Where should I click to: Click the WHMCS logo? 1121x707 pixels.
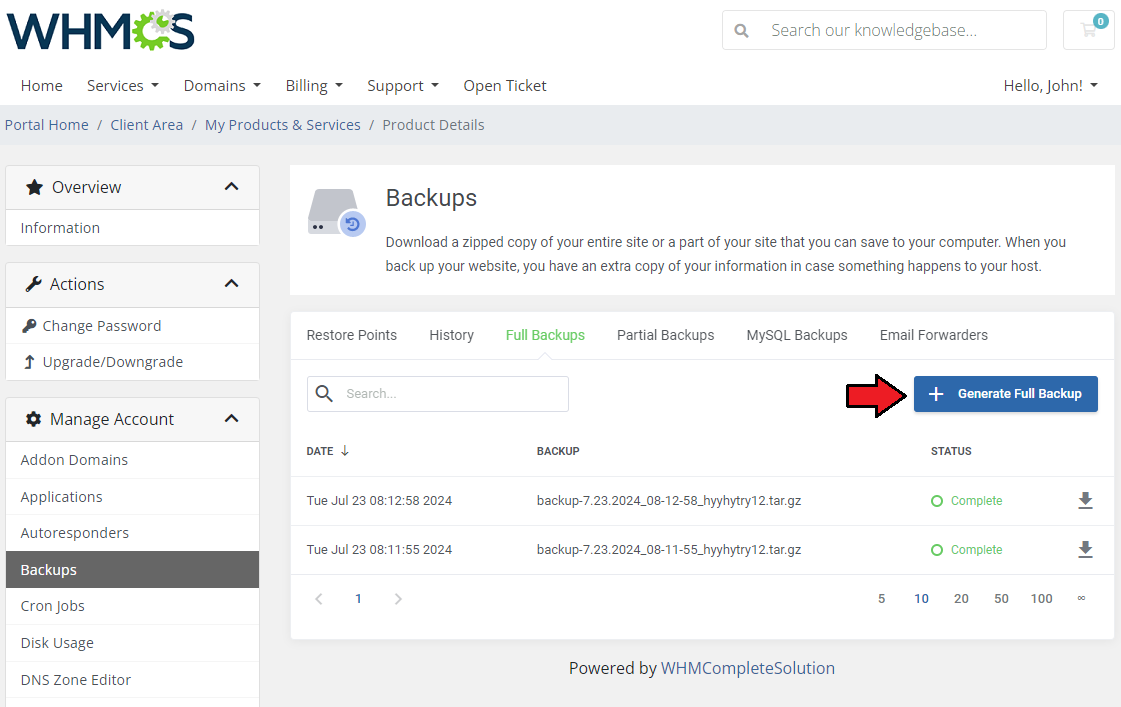(101, 31)
